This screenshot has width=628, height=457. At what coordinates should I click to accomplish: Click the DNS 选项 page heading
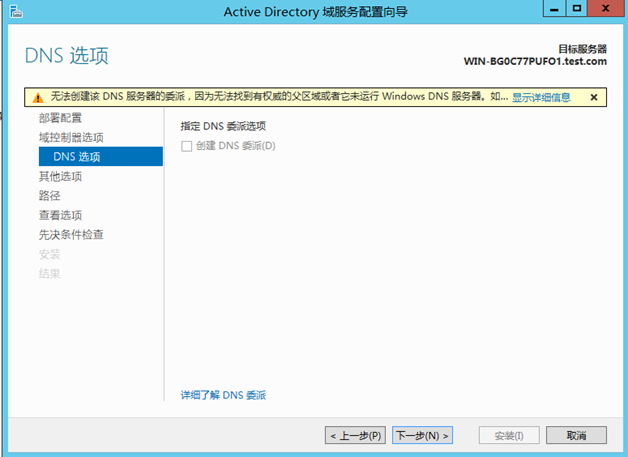point(66,55)
